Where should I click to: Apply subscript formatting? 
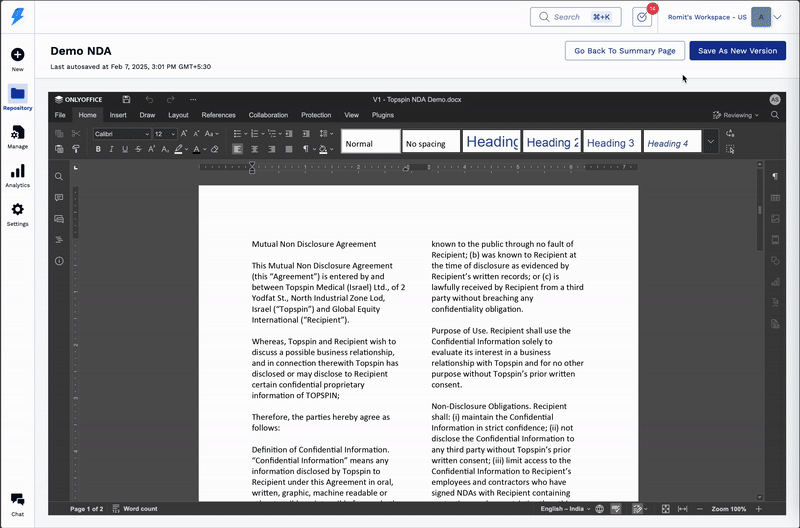(x=165, y=149)
